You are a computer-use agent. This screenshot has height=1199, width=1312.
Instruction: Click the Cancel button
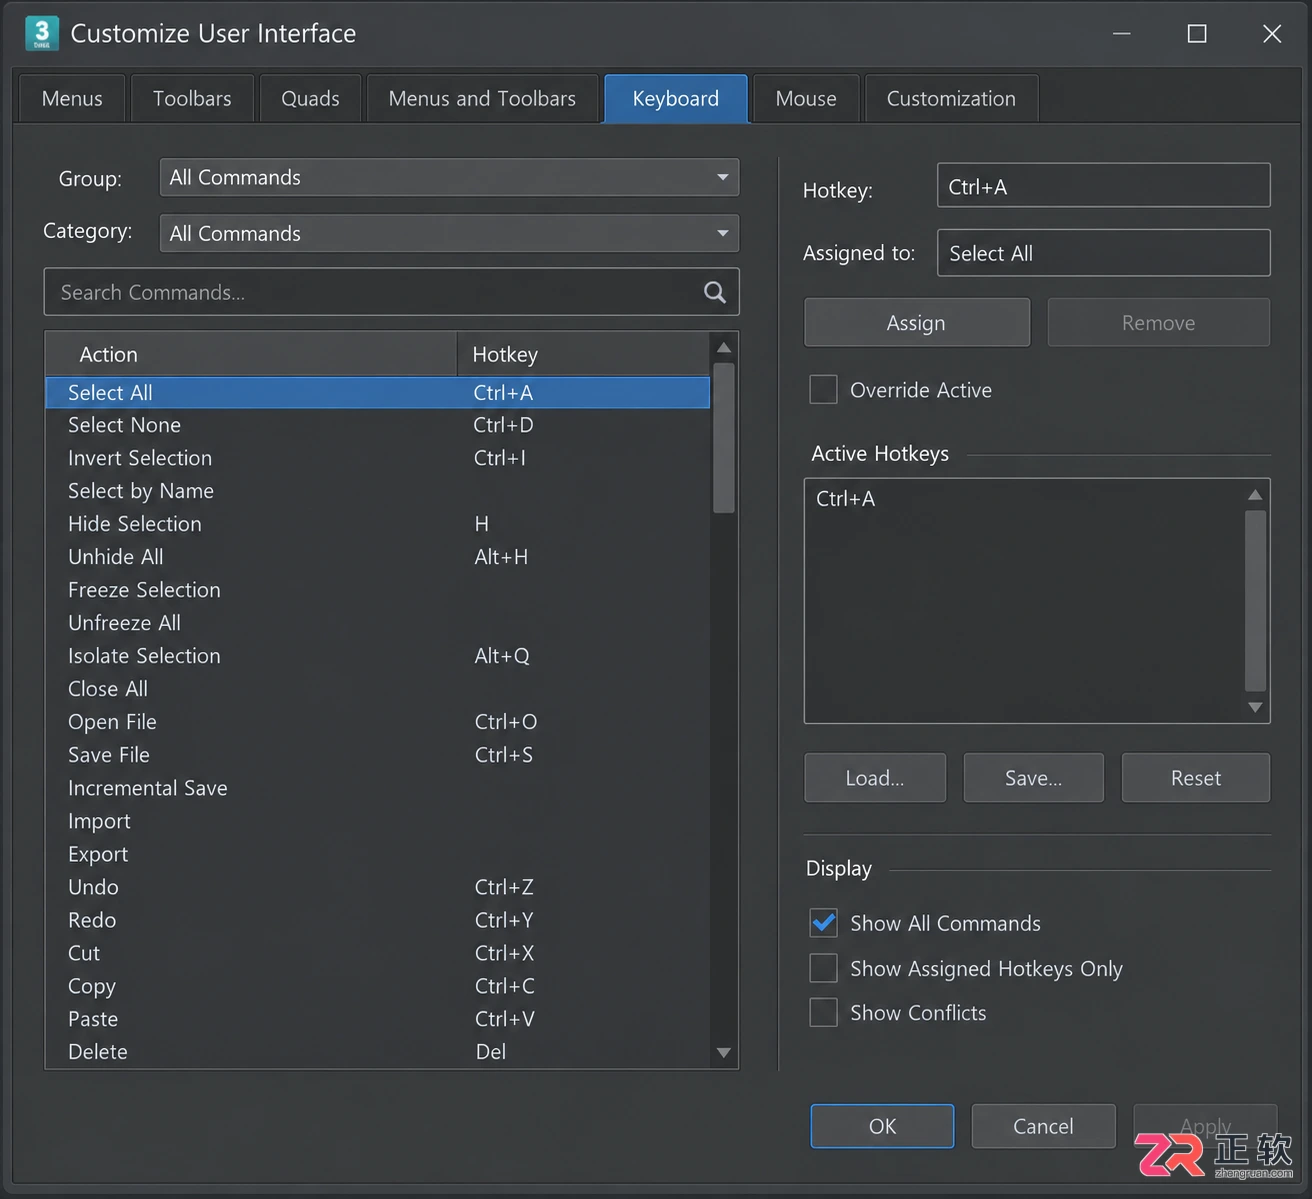(1043, 1126)
